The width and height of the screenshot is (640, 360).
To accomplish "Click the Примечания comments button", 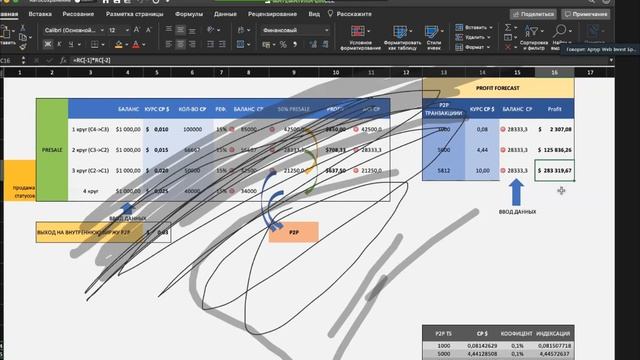I will click(x=586, y=14).
